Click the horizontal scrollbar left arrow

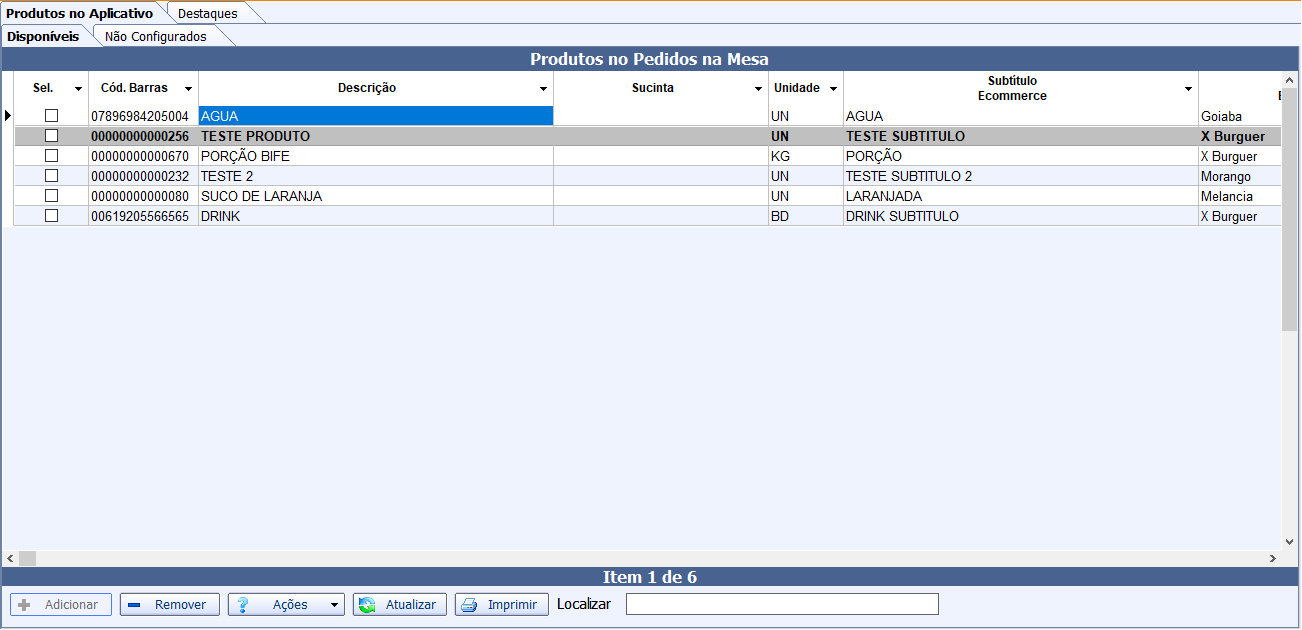coord(10,558)
